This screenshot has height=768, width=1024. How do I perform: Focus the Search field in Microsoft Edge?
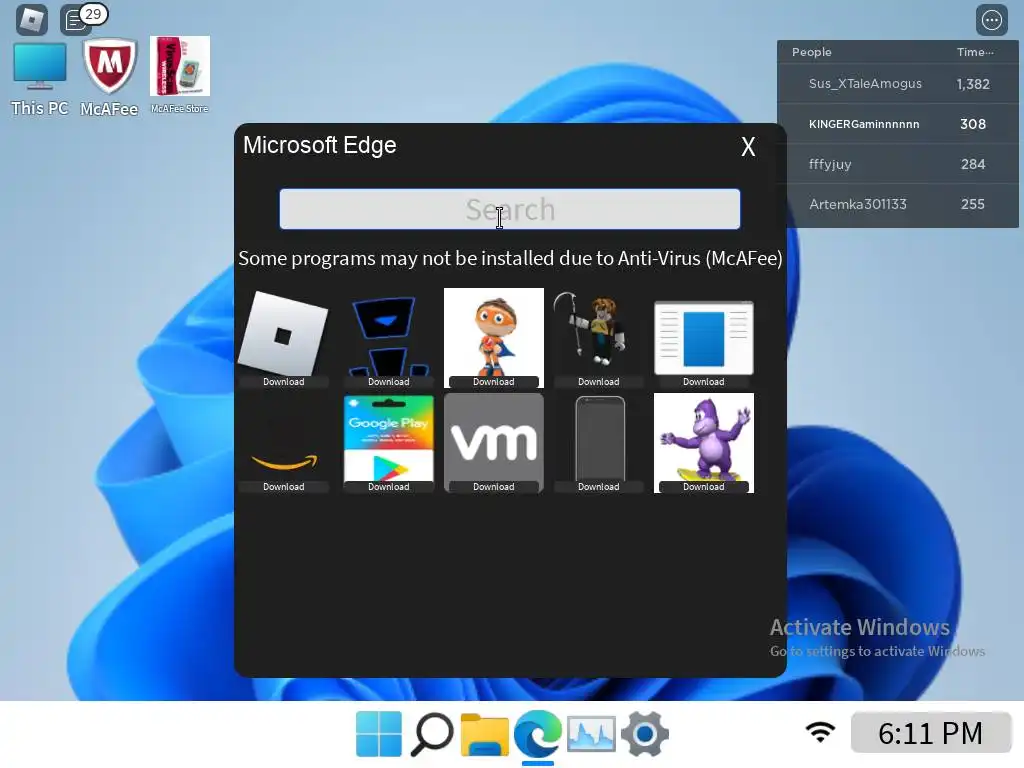510,209
